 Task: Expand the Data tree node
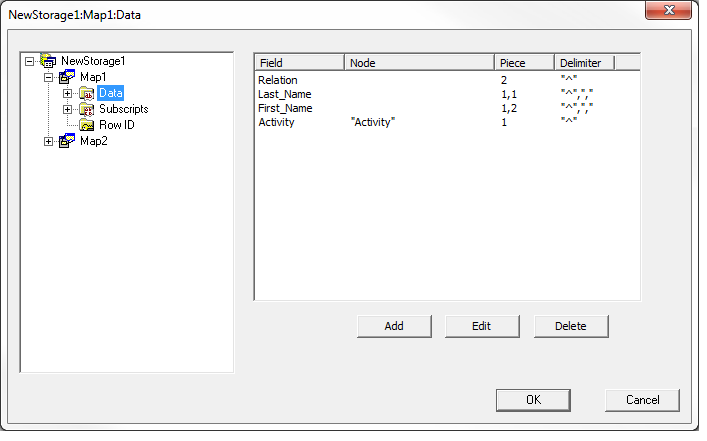tap(68, 93)
